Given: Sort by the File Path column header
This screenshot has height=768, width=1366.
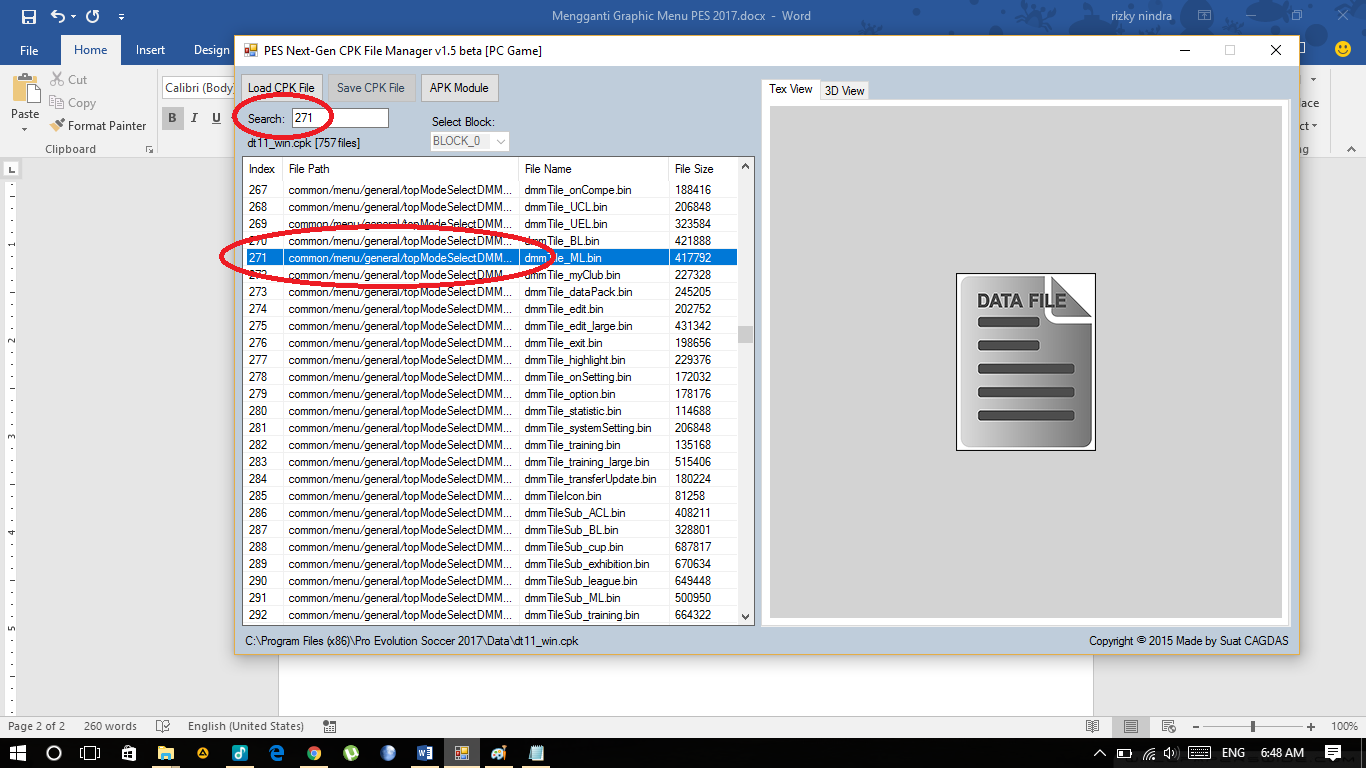Looking at the screenshot, I should coord(401,169).
